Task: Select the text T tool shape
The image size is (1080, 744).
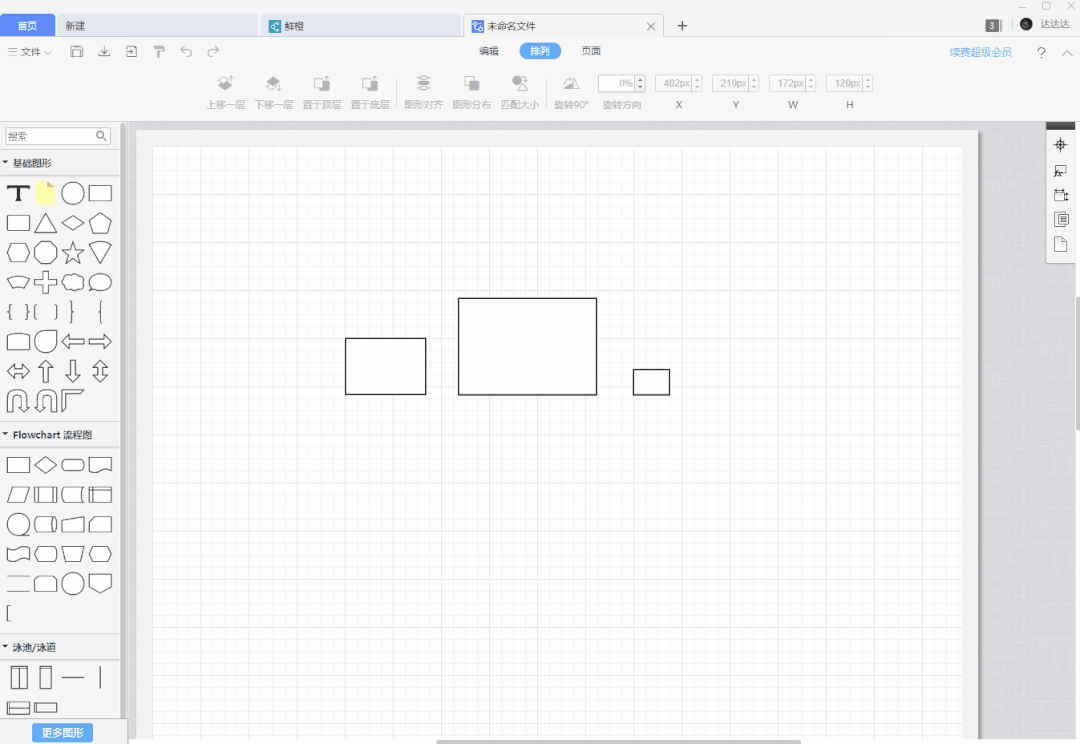Action: click(x=19, y=194)
